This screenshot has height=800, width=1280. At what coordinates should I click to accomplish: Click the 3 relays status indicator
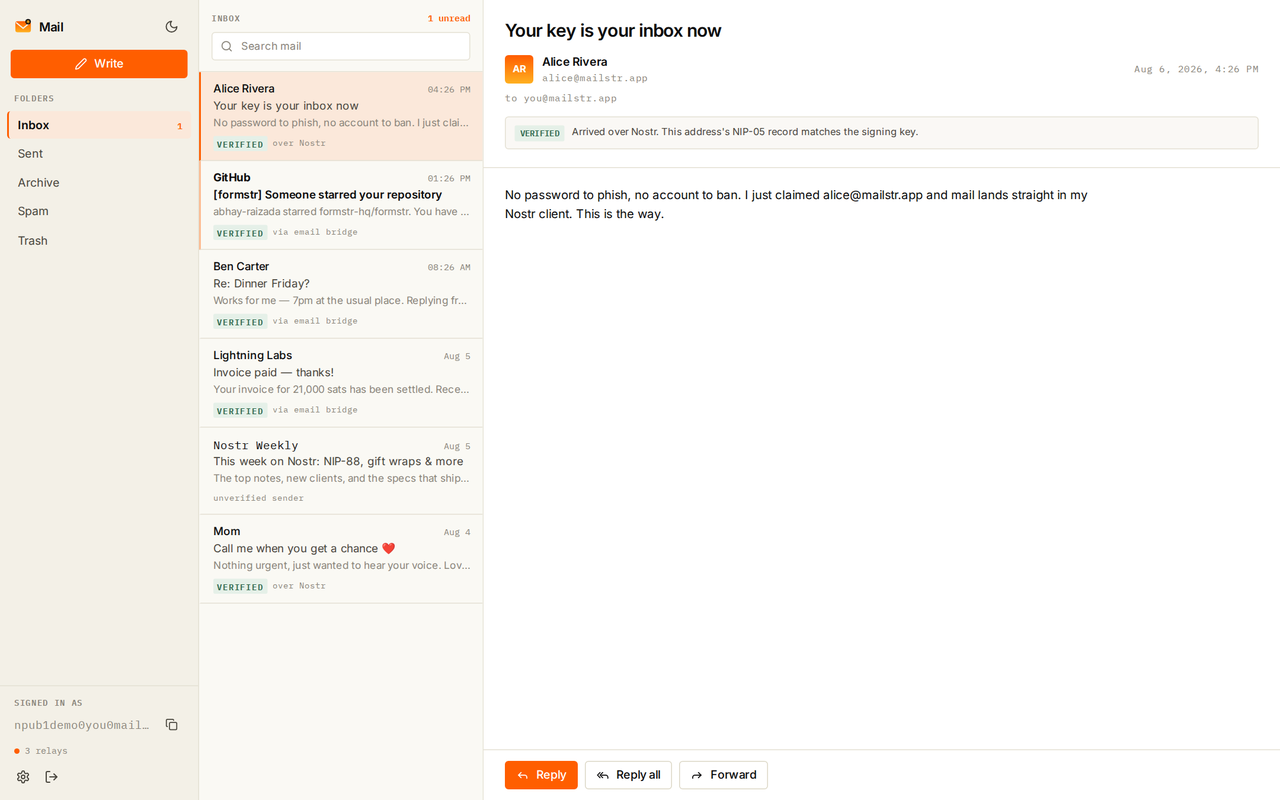(x=41, y=751)
